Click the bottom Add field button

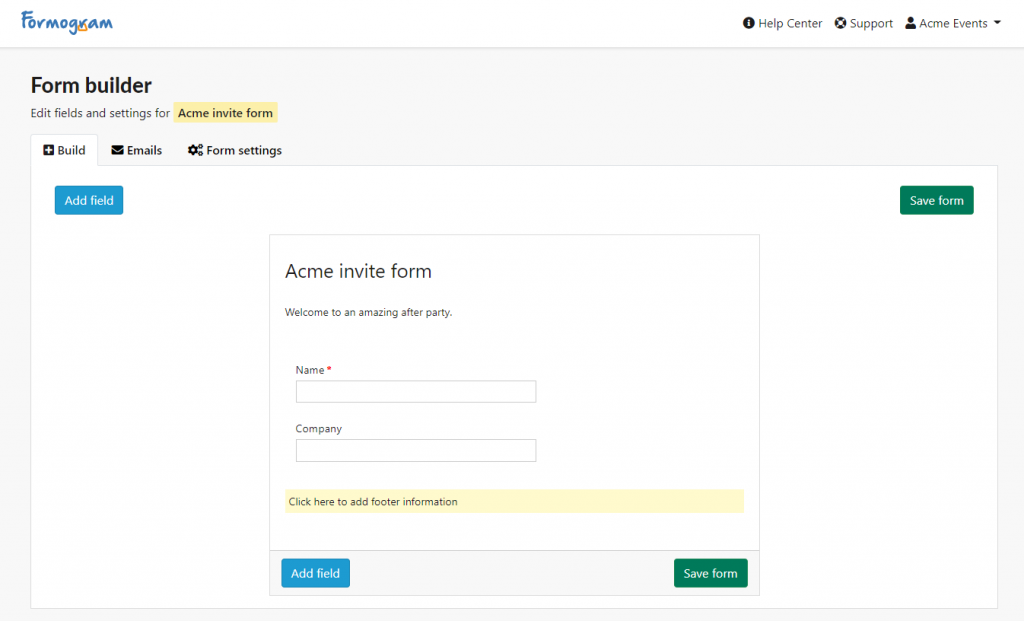click(x=315, y=573)
